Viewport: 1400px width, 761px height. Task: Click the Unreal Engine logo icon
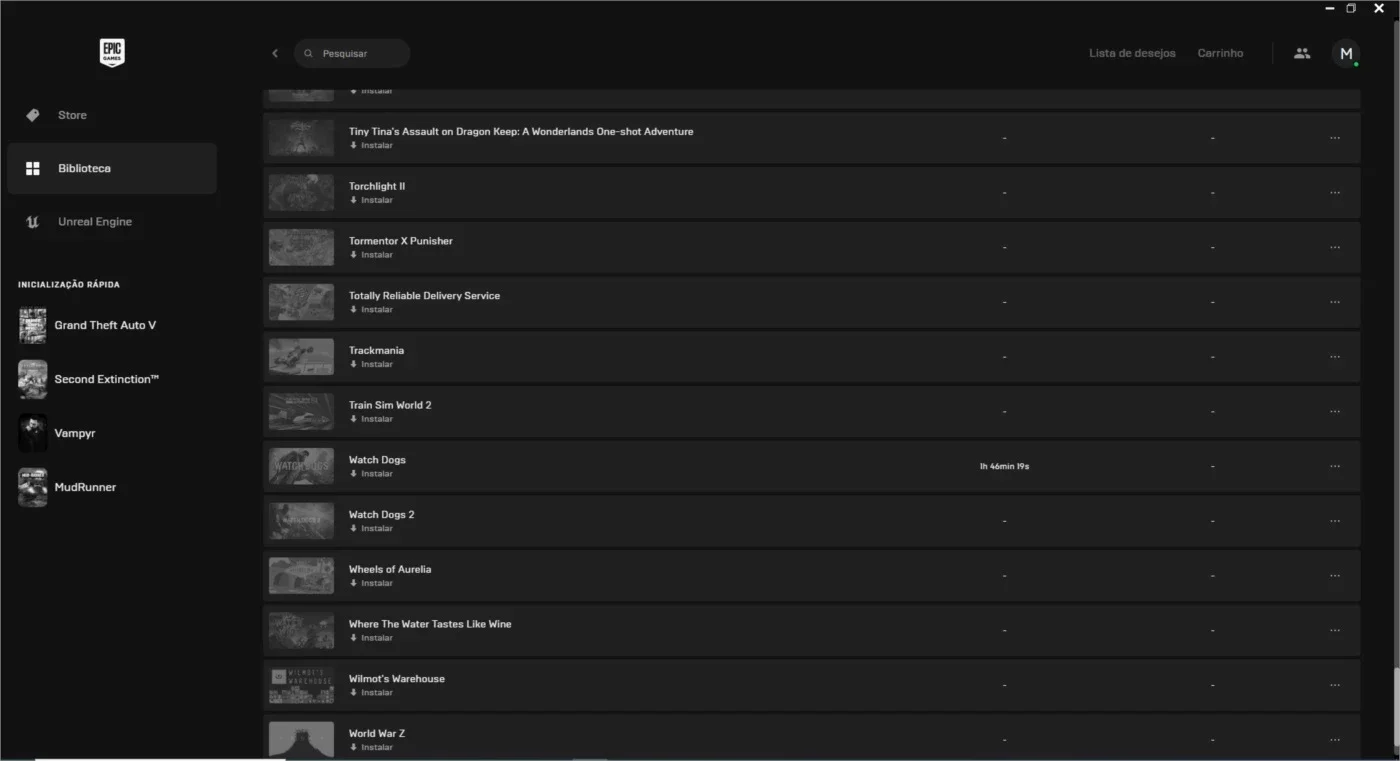point(32,222)
